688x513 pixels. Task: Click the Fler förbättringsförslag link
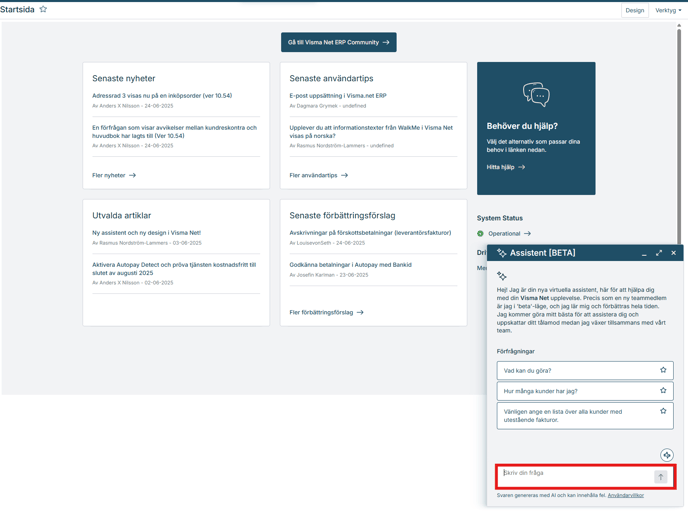click(x=326, y=312)
